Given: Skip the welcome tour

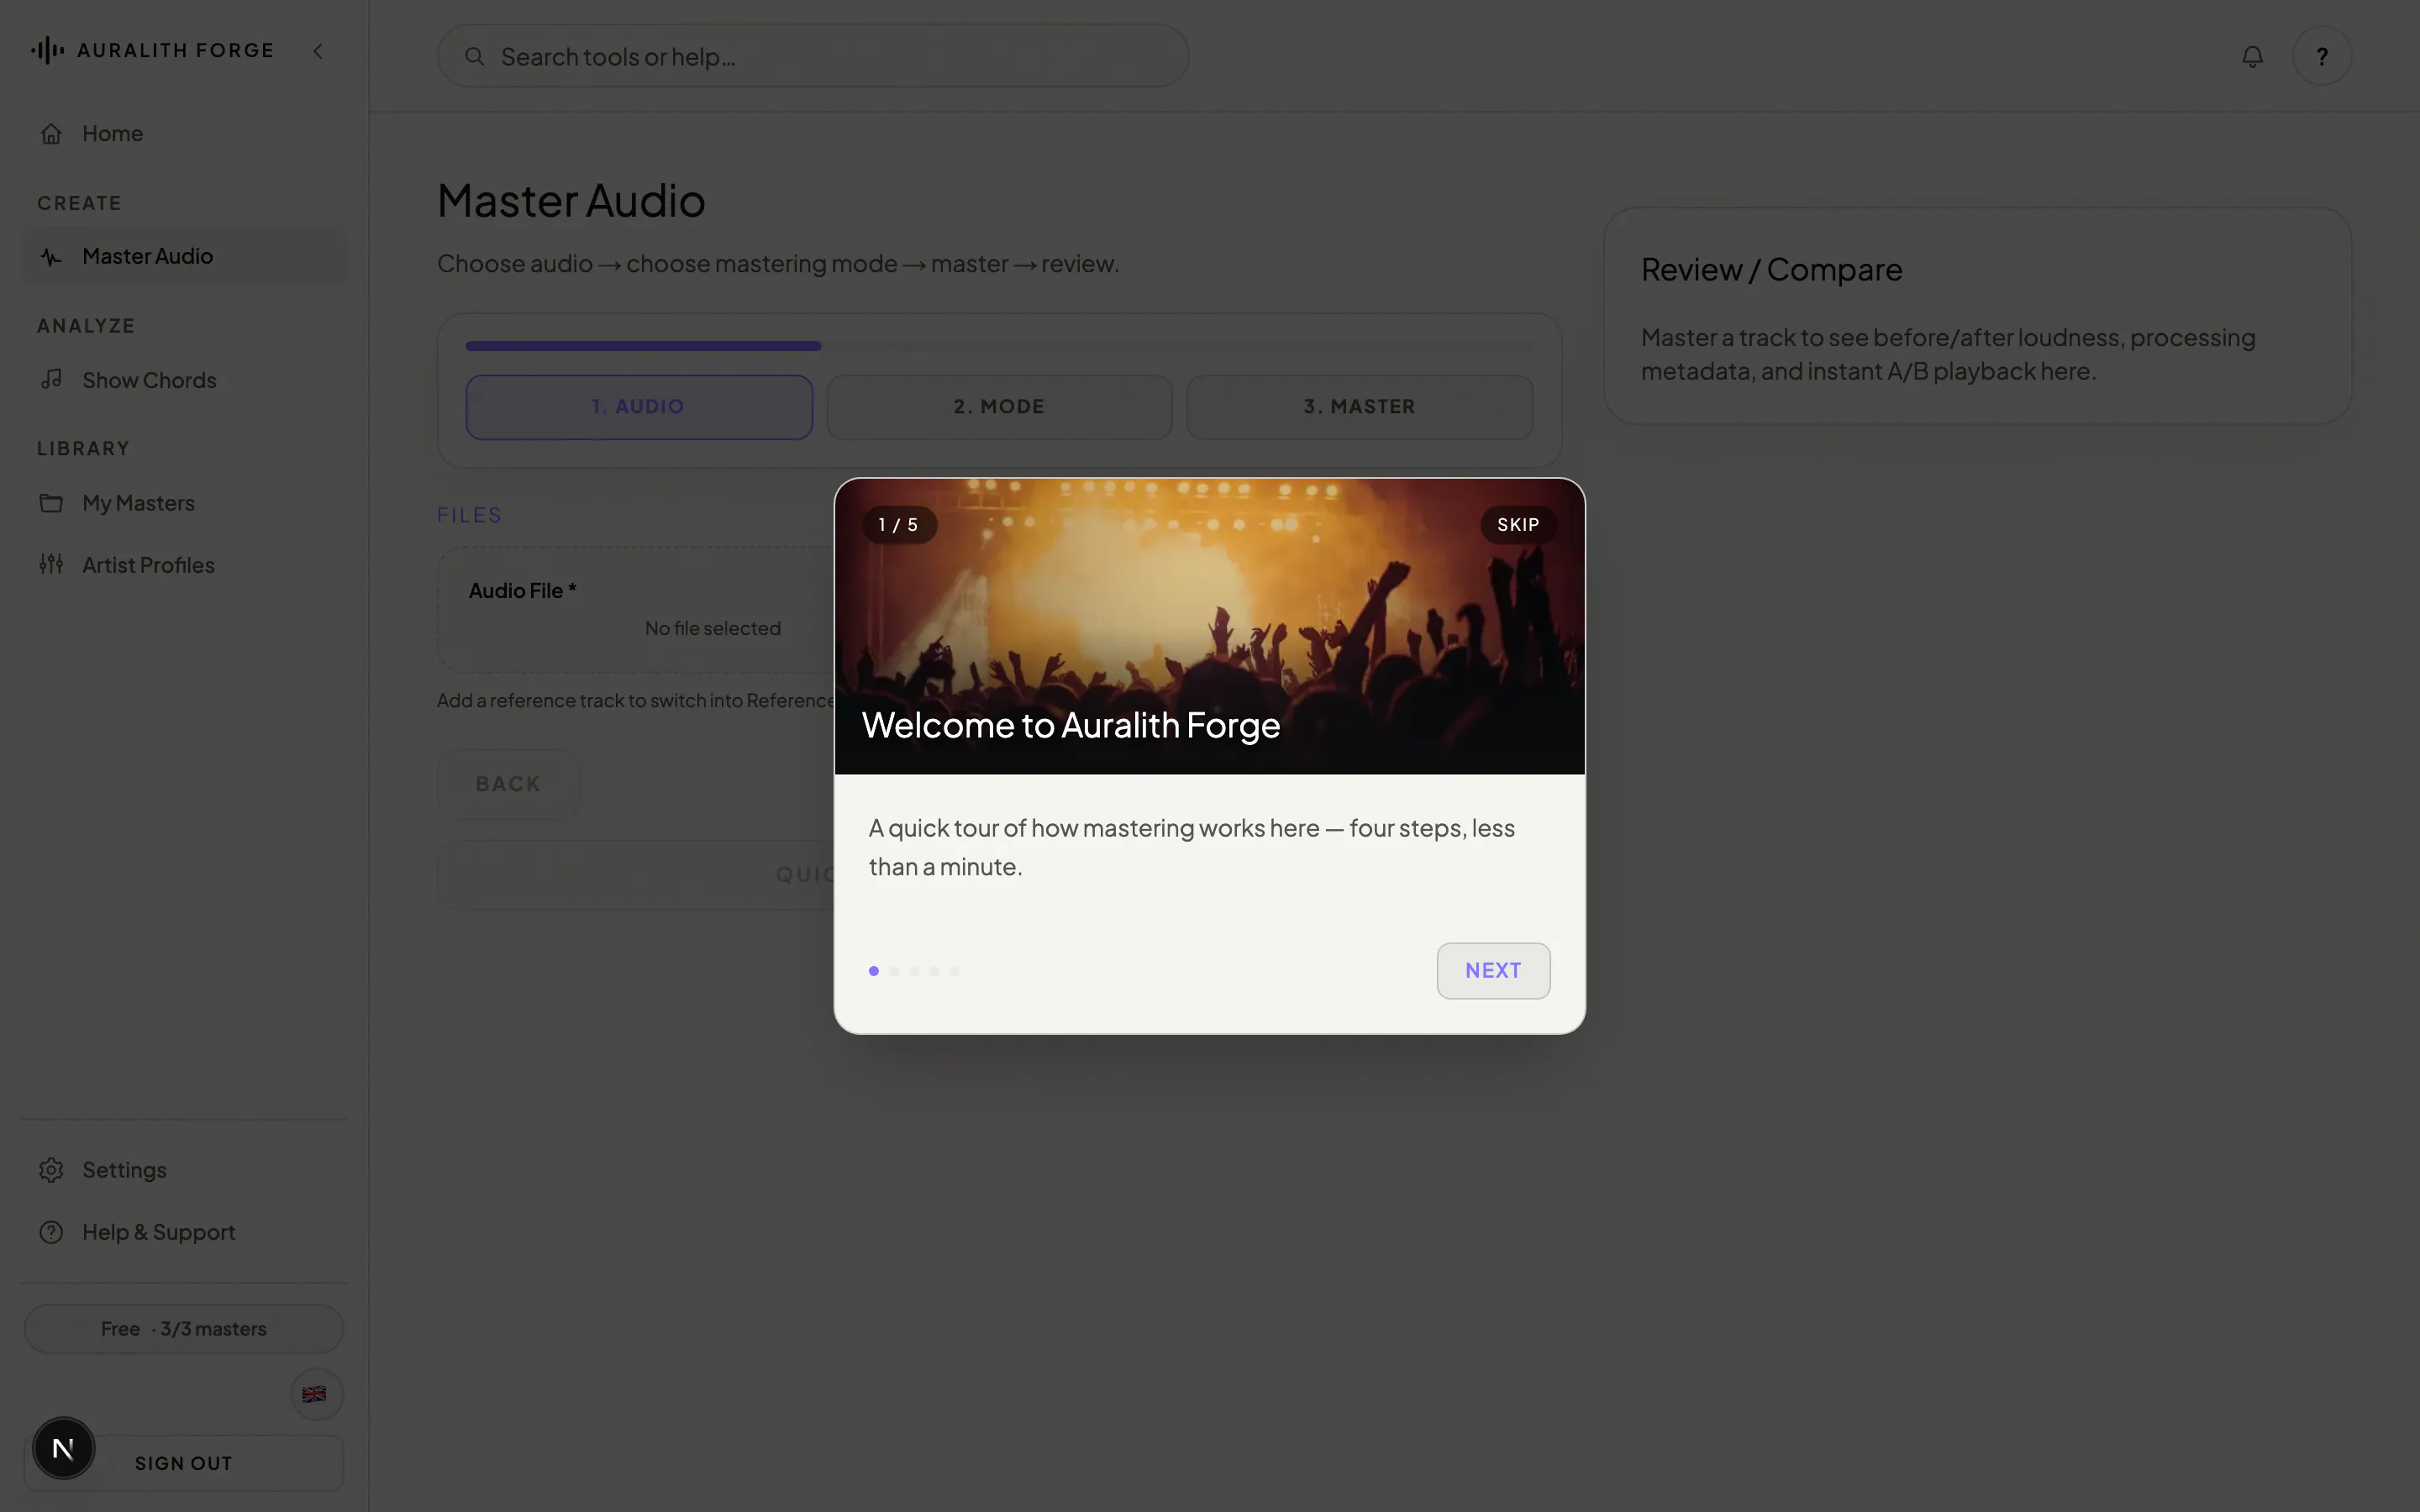Looking at the screenshot, I should click(1518, 525).
